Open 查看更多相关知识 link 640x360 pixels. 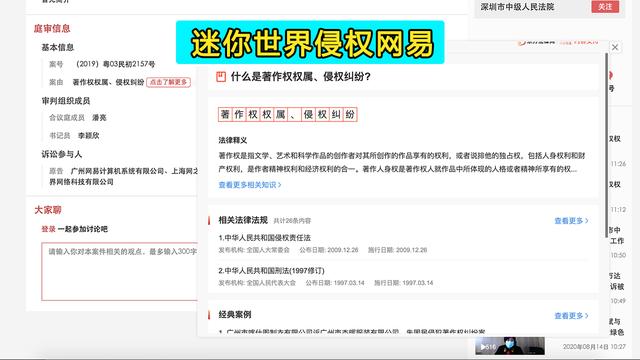(x=250, y=185)
